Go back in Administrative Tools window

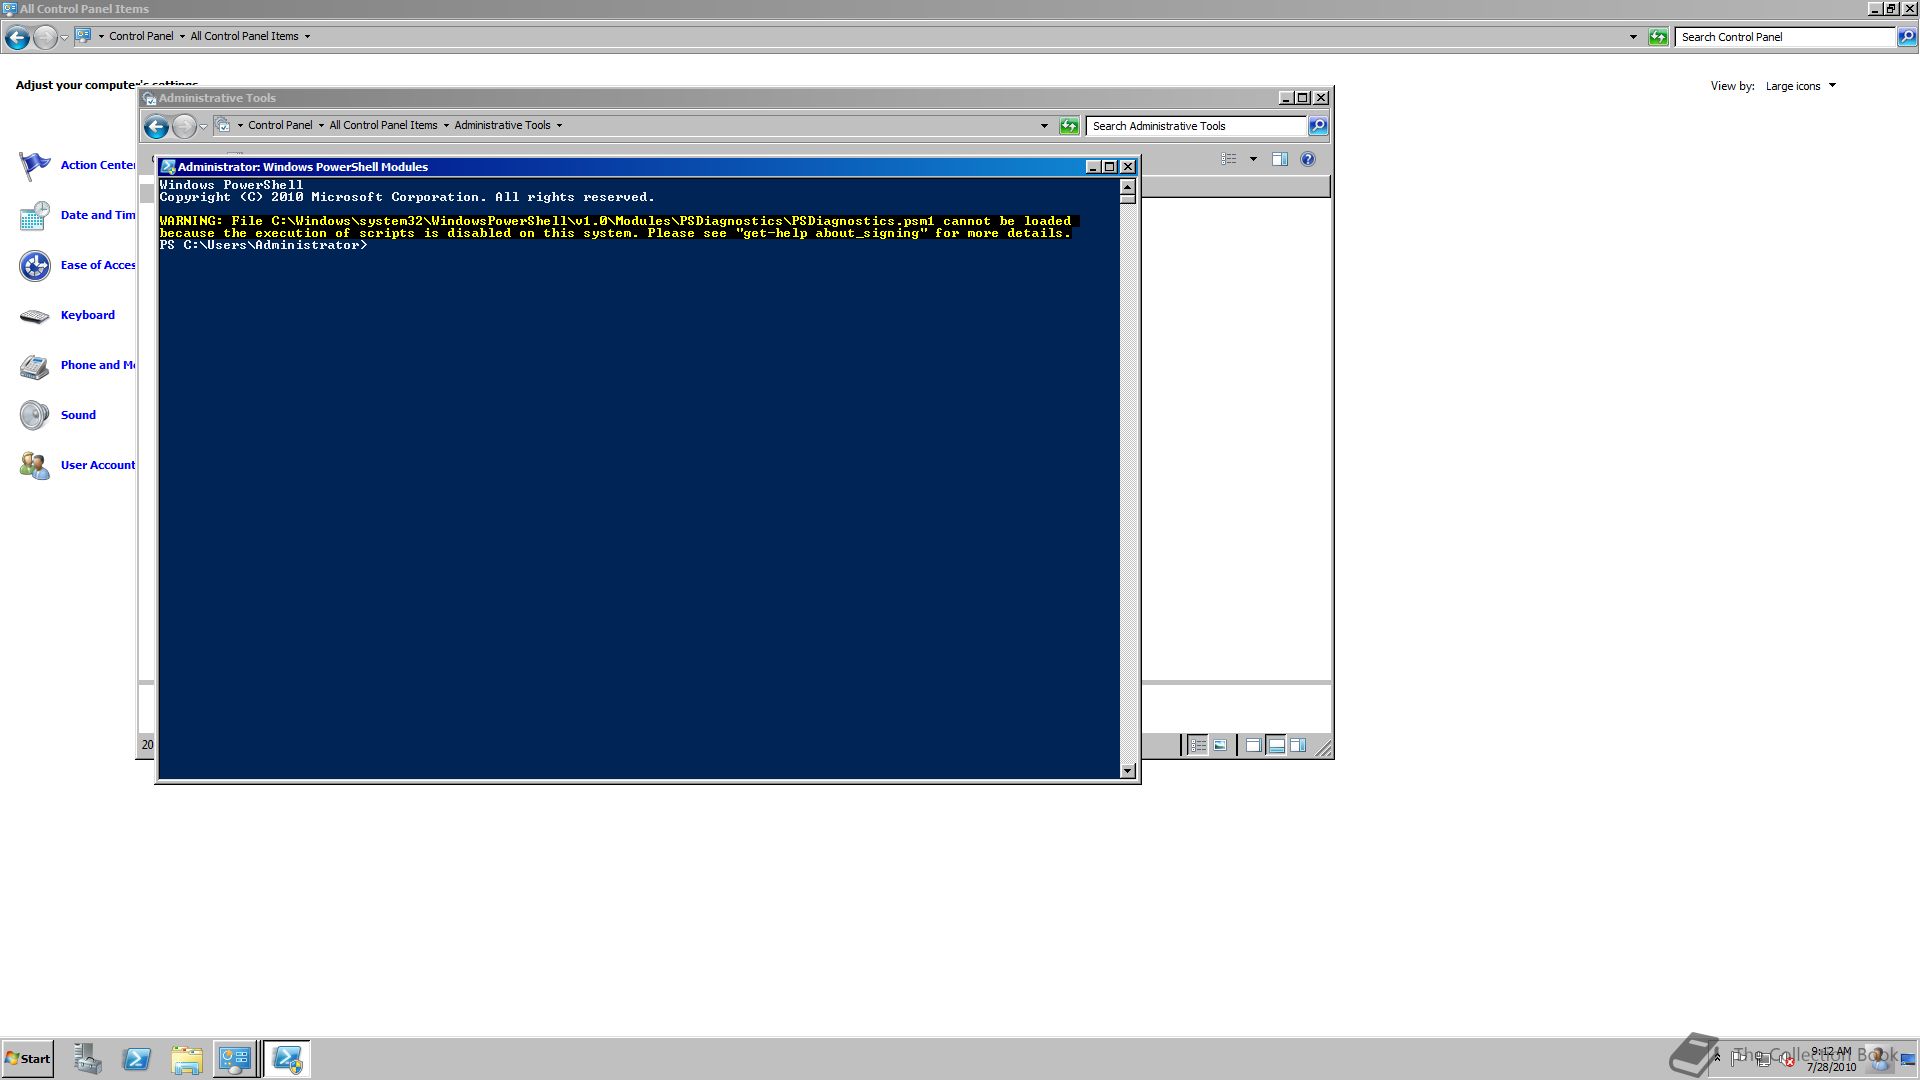[156, 126]
